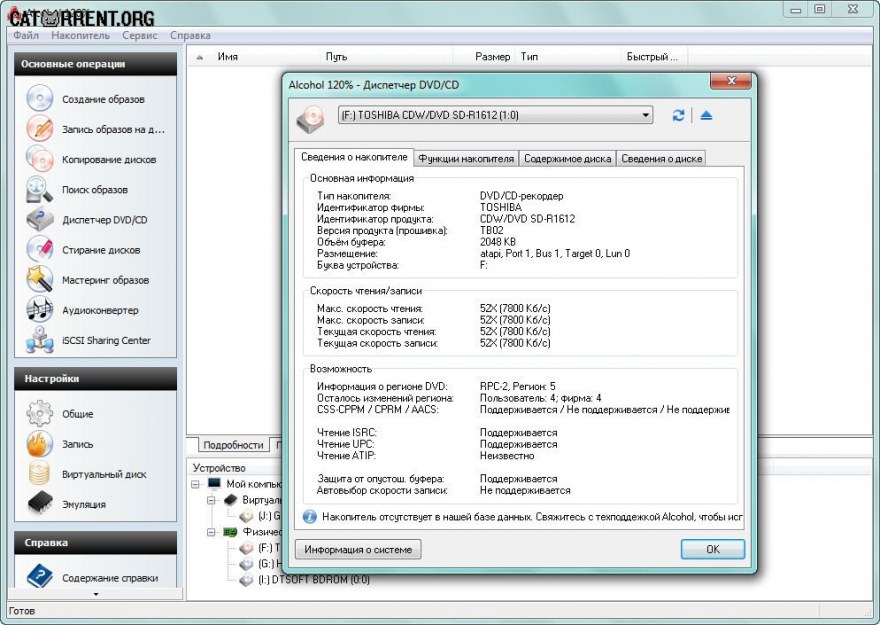Open the iSCSI Sharing Center icon
Image resolution: width=880 pixels, height=625 pixels.
pyautogui.click(x=39, y=340)
